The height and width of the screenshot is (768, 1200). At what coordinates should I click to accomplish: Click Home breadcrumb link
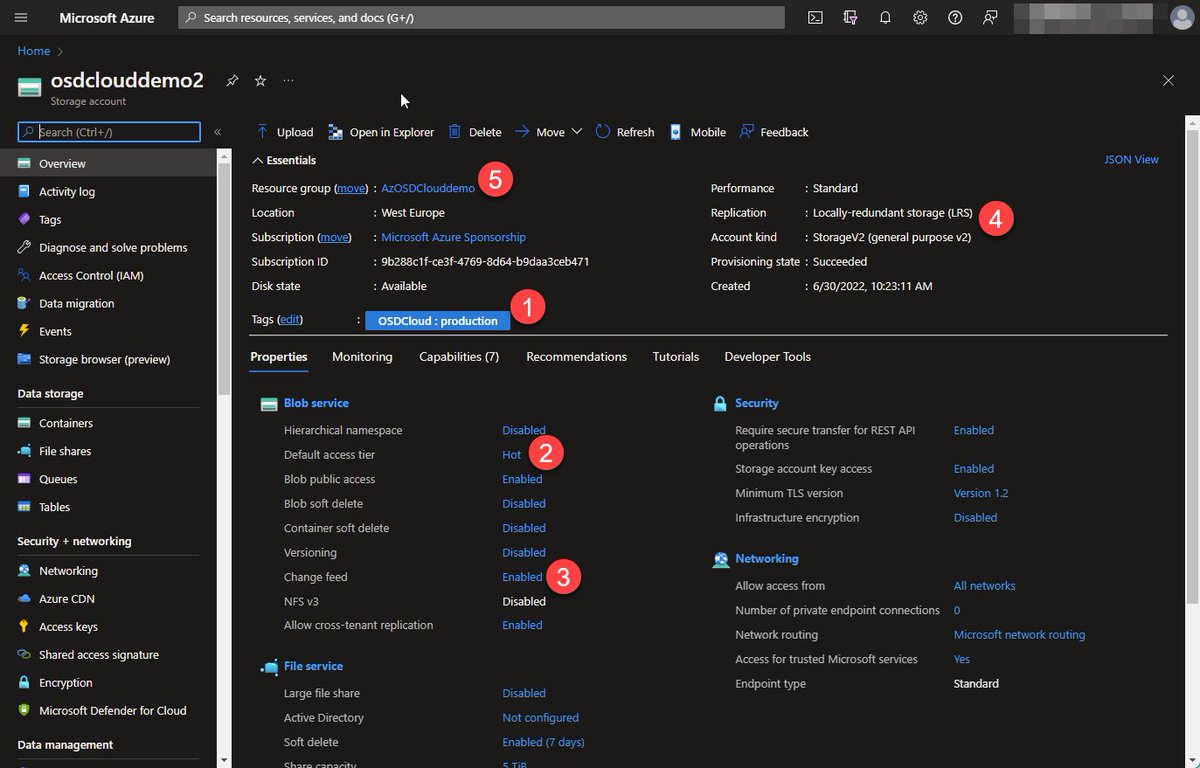click(34, 51)
